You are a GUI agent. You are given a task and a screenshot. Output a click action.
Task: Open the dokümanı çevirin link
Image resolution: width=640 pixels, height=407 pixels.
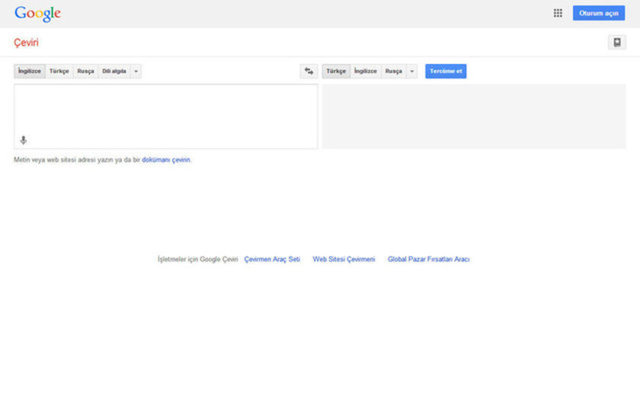(x=166, y=160)
